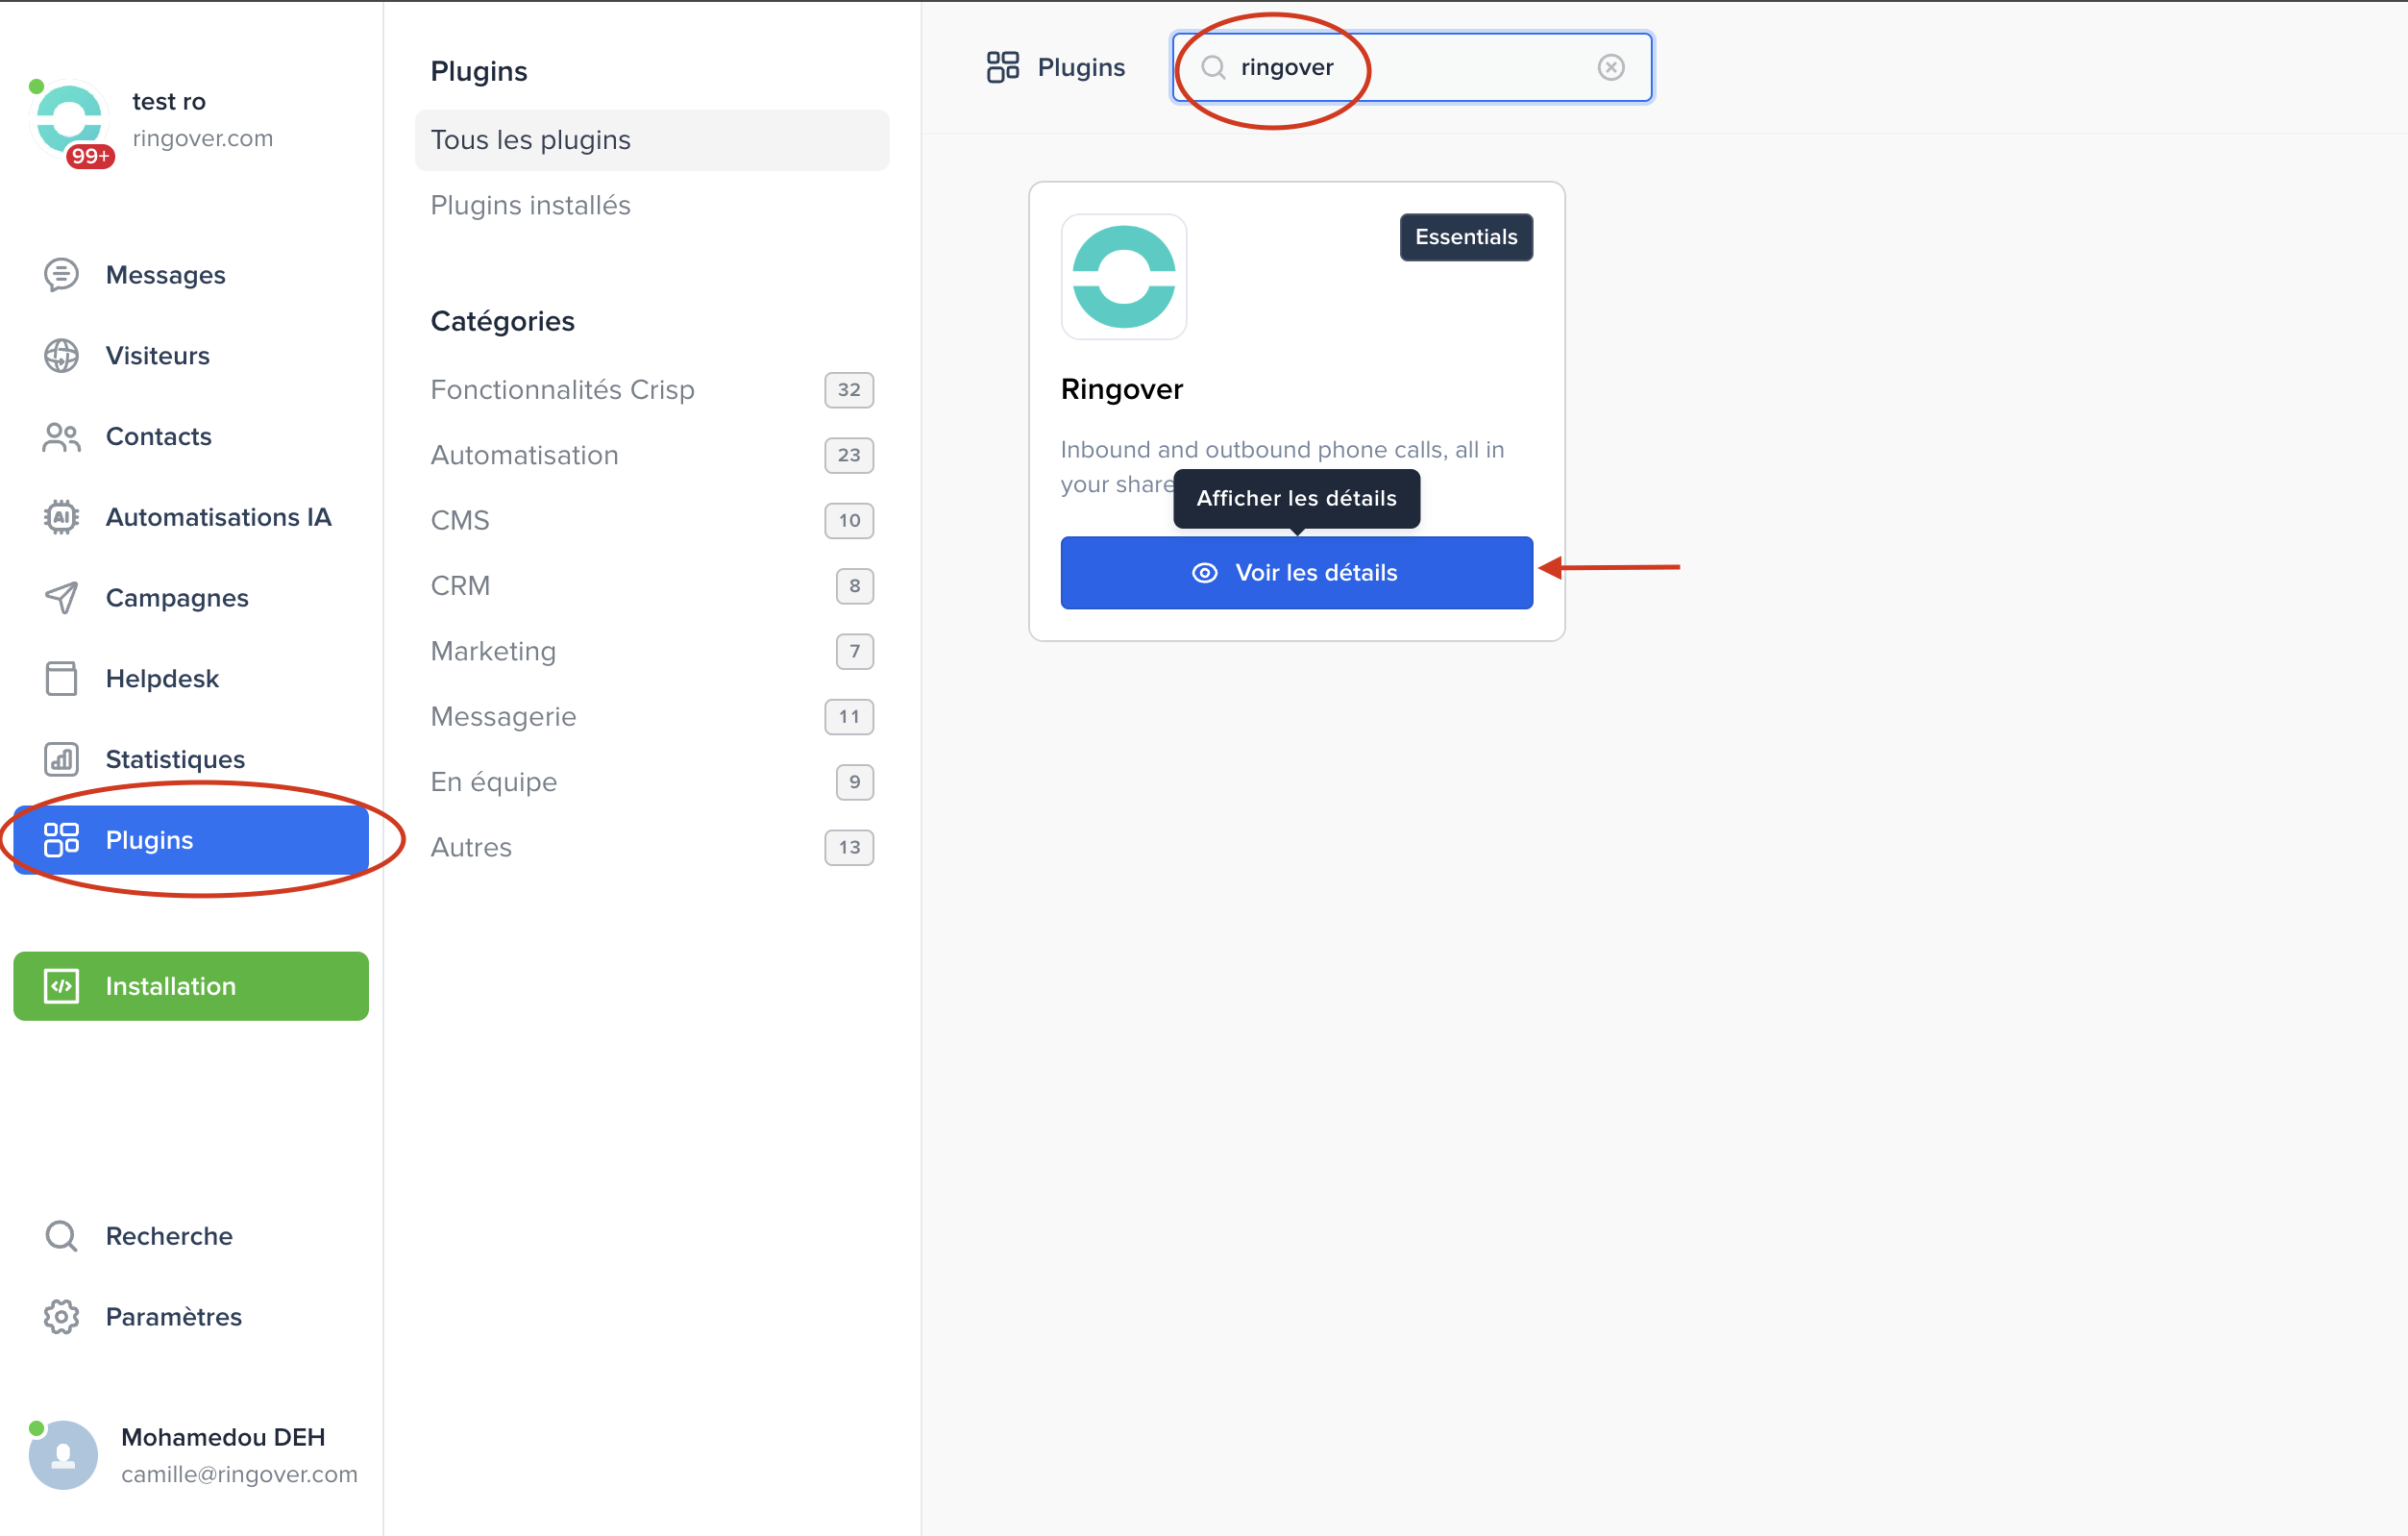Filter by CMS category
This screenshot has width=2408, height=1536.
coord(652,520)
